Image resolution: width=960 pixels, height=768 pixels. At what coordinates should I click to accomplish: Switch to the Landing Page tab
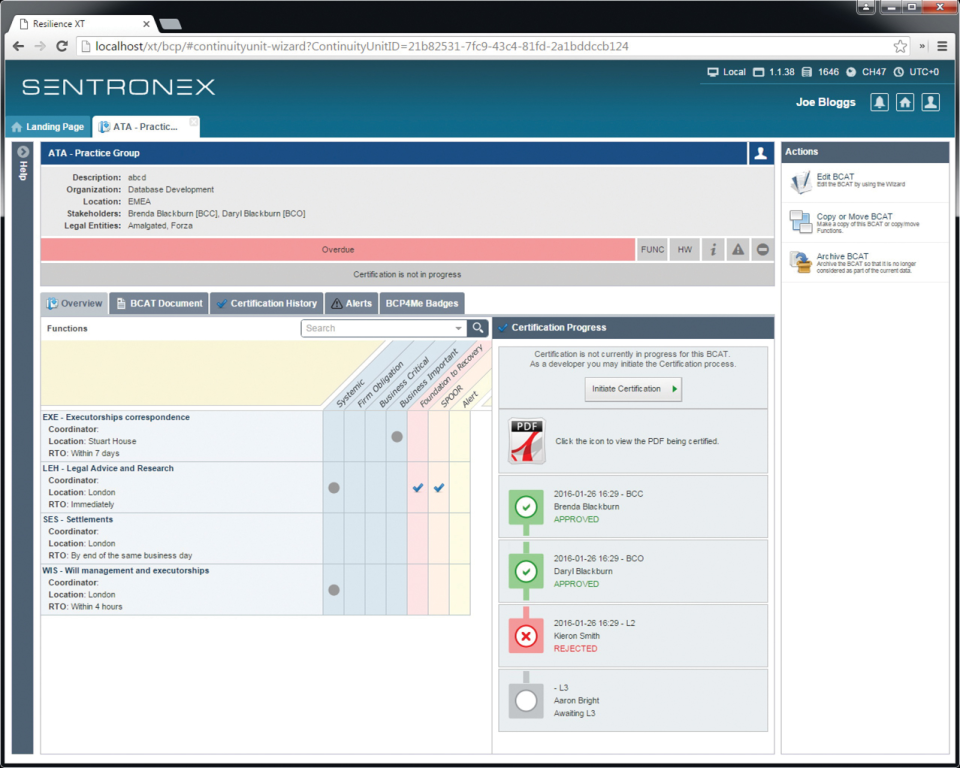point(48,127)
